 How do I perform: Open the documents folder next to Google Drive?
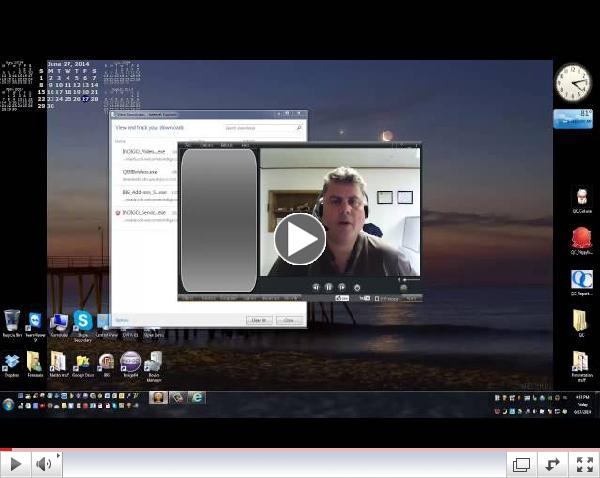(59, 365)
